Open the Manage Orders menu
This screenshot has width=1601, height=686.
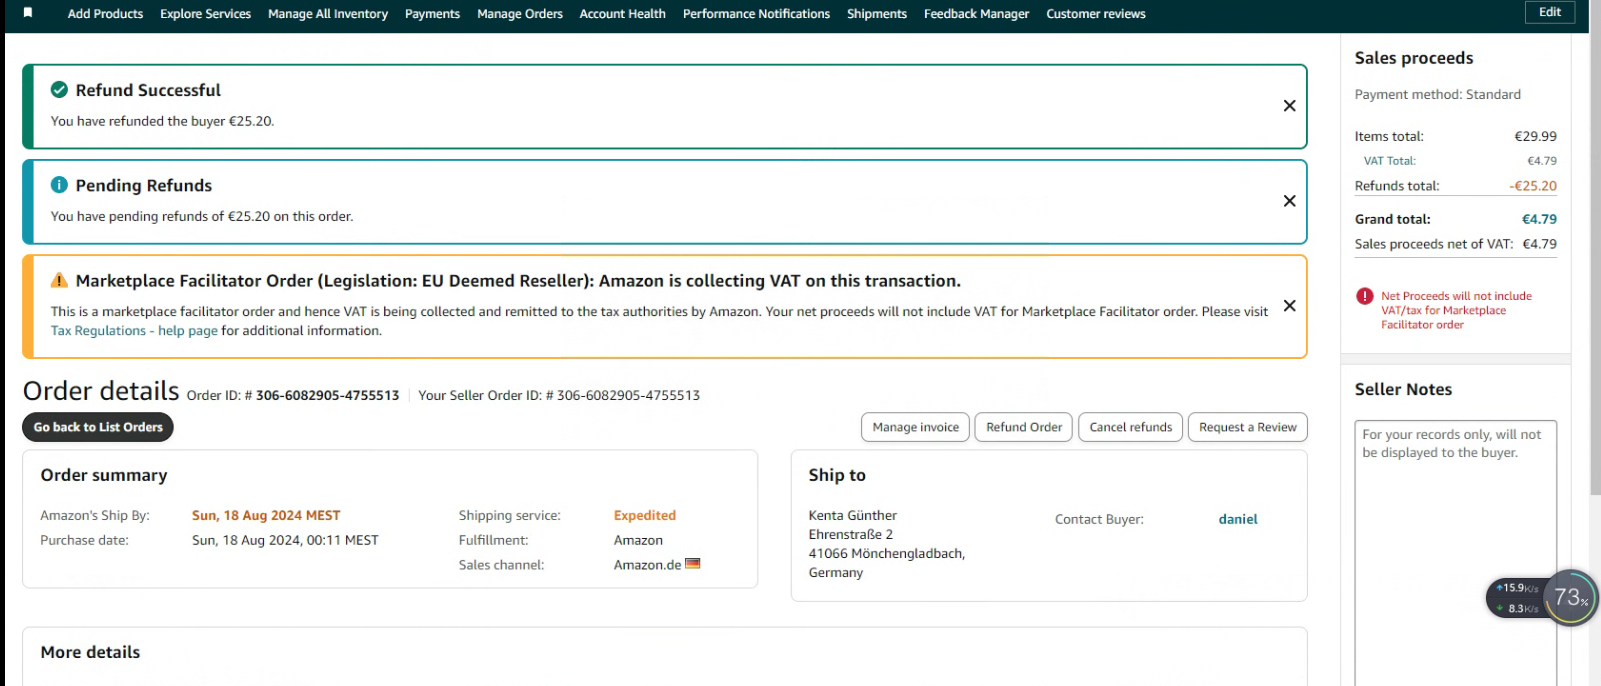(x=519, y=14)
